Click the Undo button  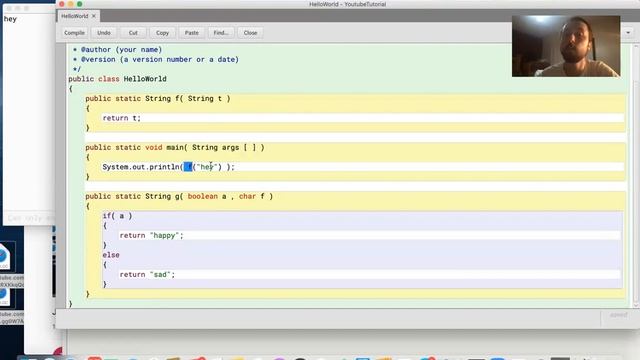pos(104,33)
